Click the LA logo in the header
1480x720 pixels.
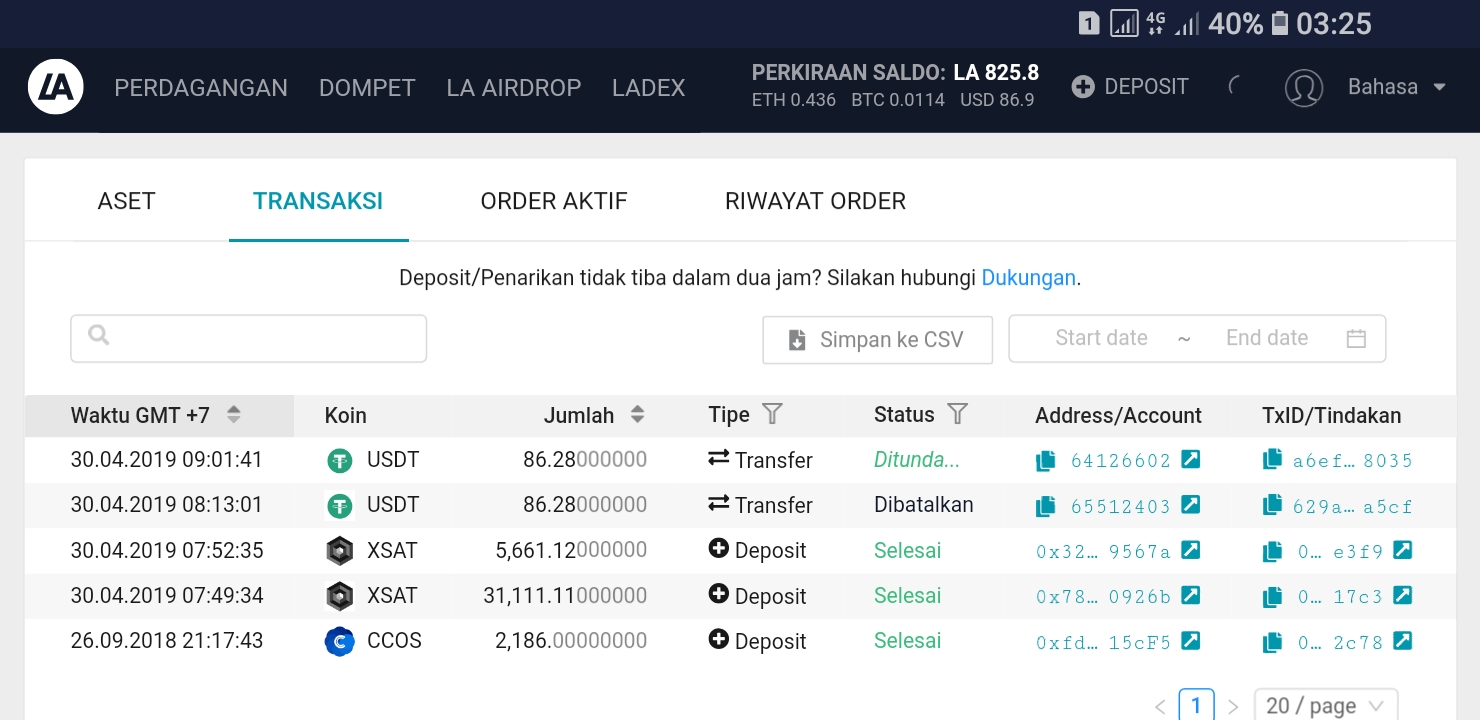pos(56,88)
